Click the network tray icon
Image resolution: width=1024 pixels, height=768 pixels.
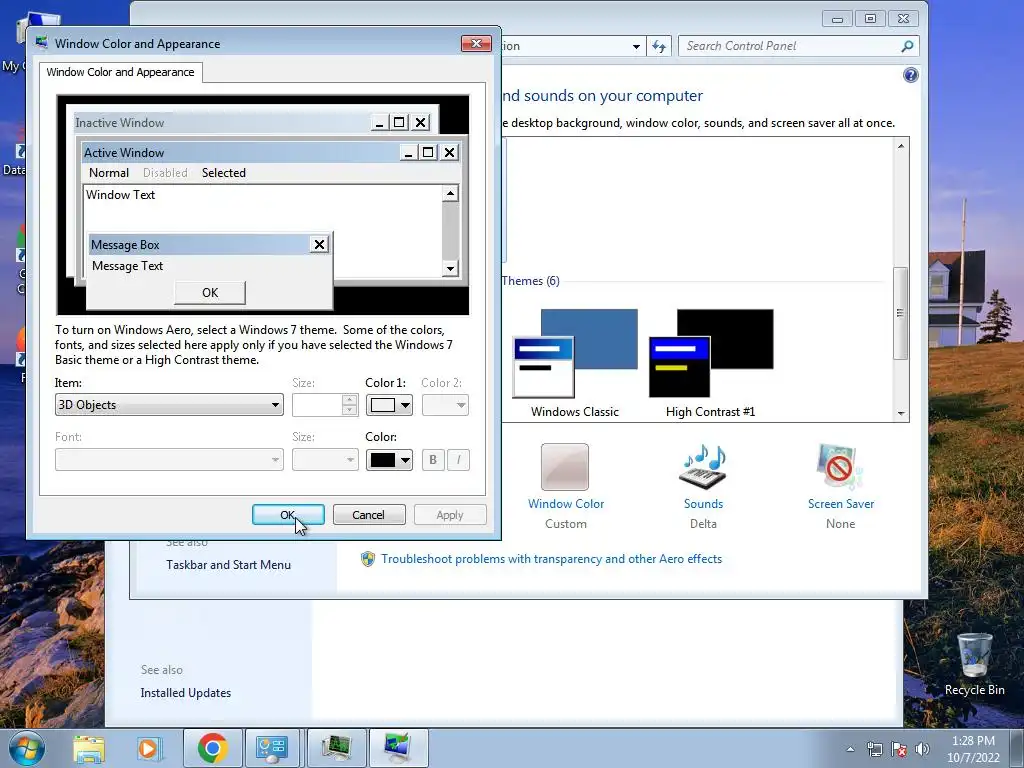(x=874, y=749)
